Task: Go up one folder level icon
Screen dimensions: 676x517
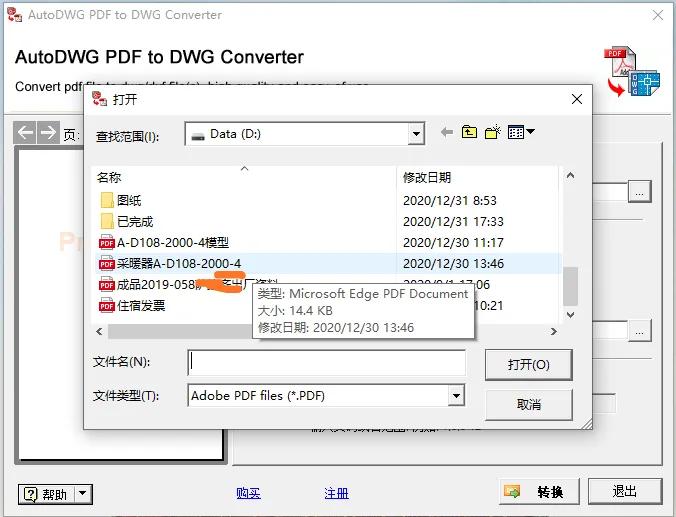Action: [x=469, y=132]
